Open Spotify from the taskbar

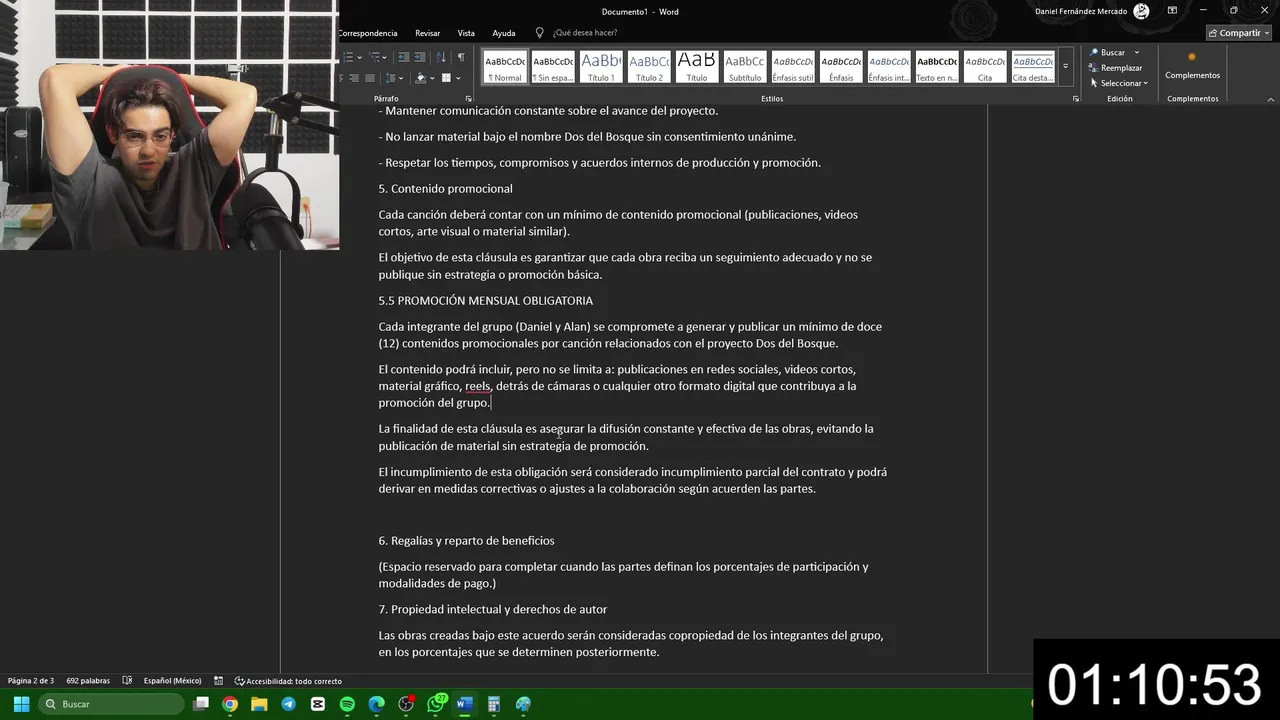(x=347, y=704)
